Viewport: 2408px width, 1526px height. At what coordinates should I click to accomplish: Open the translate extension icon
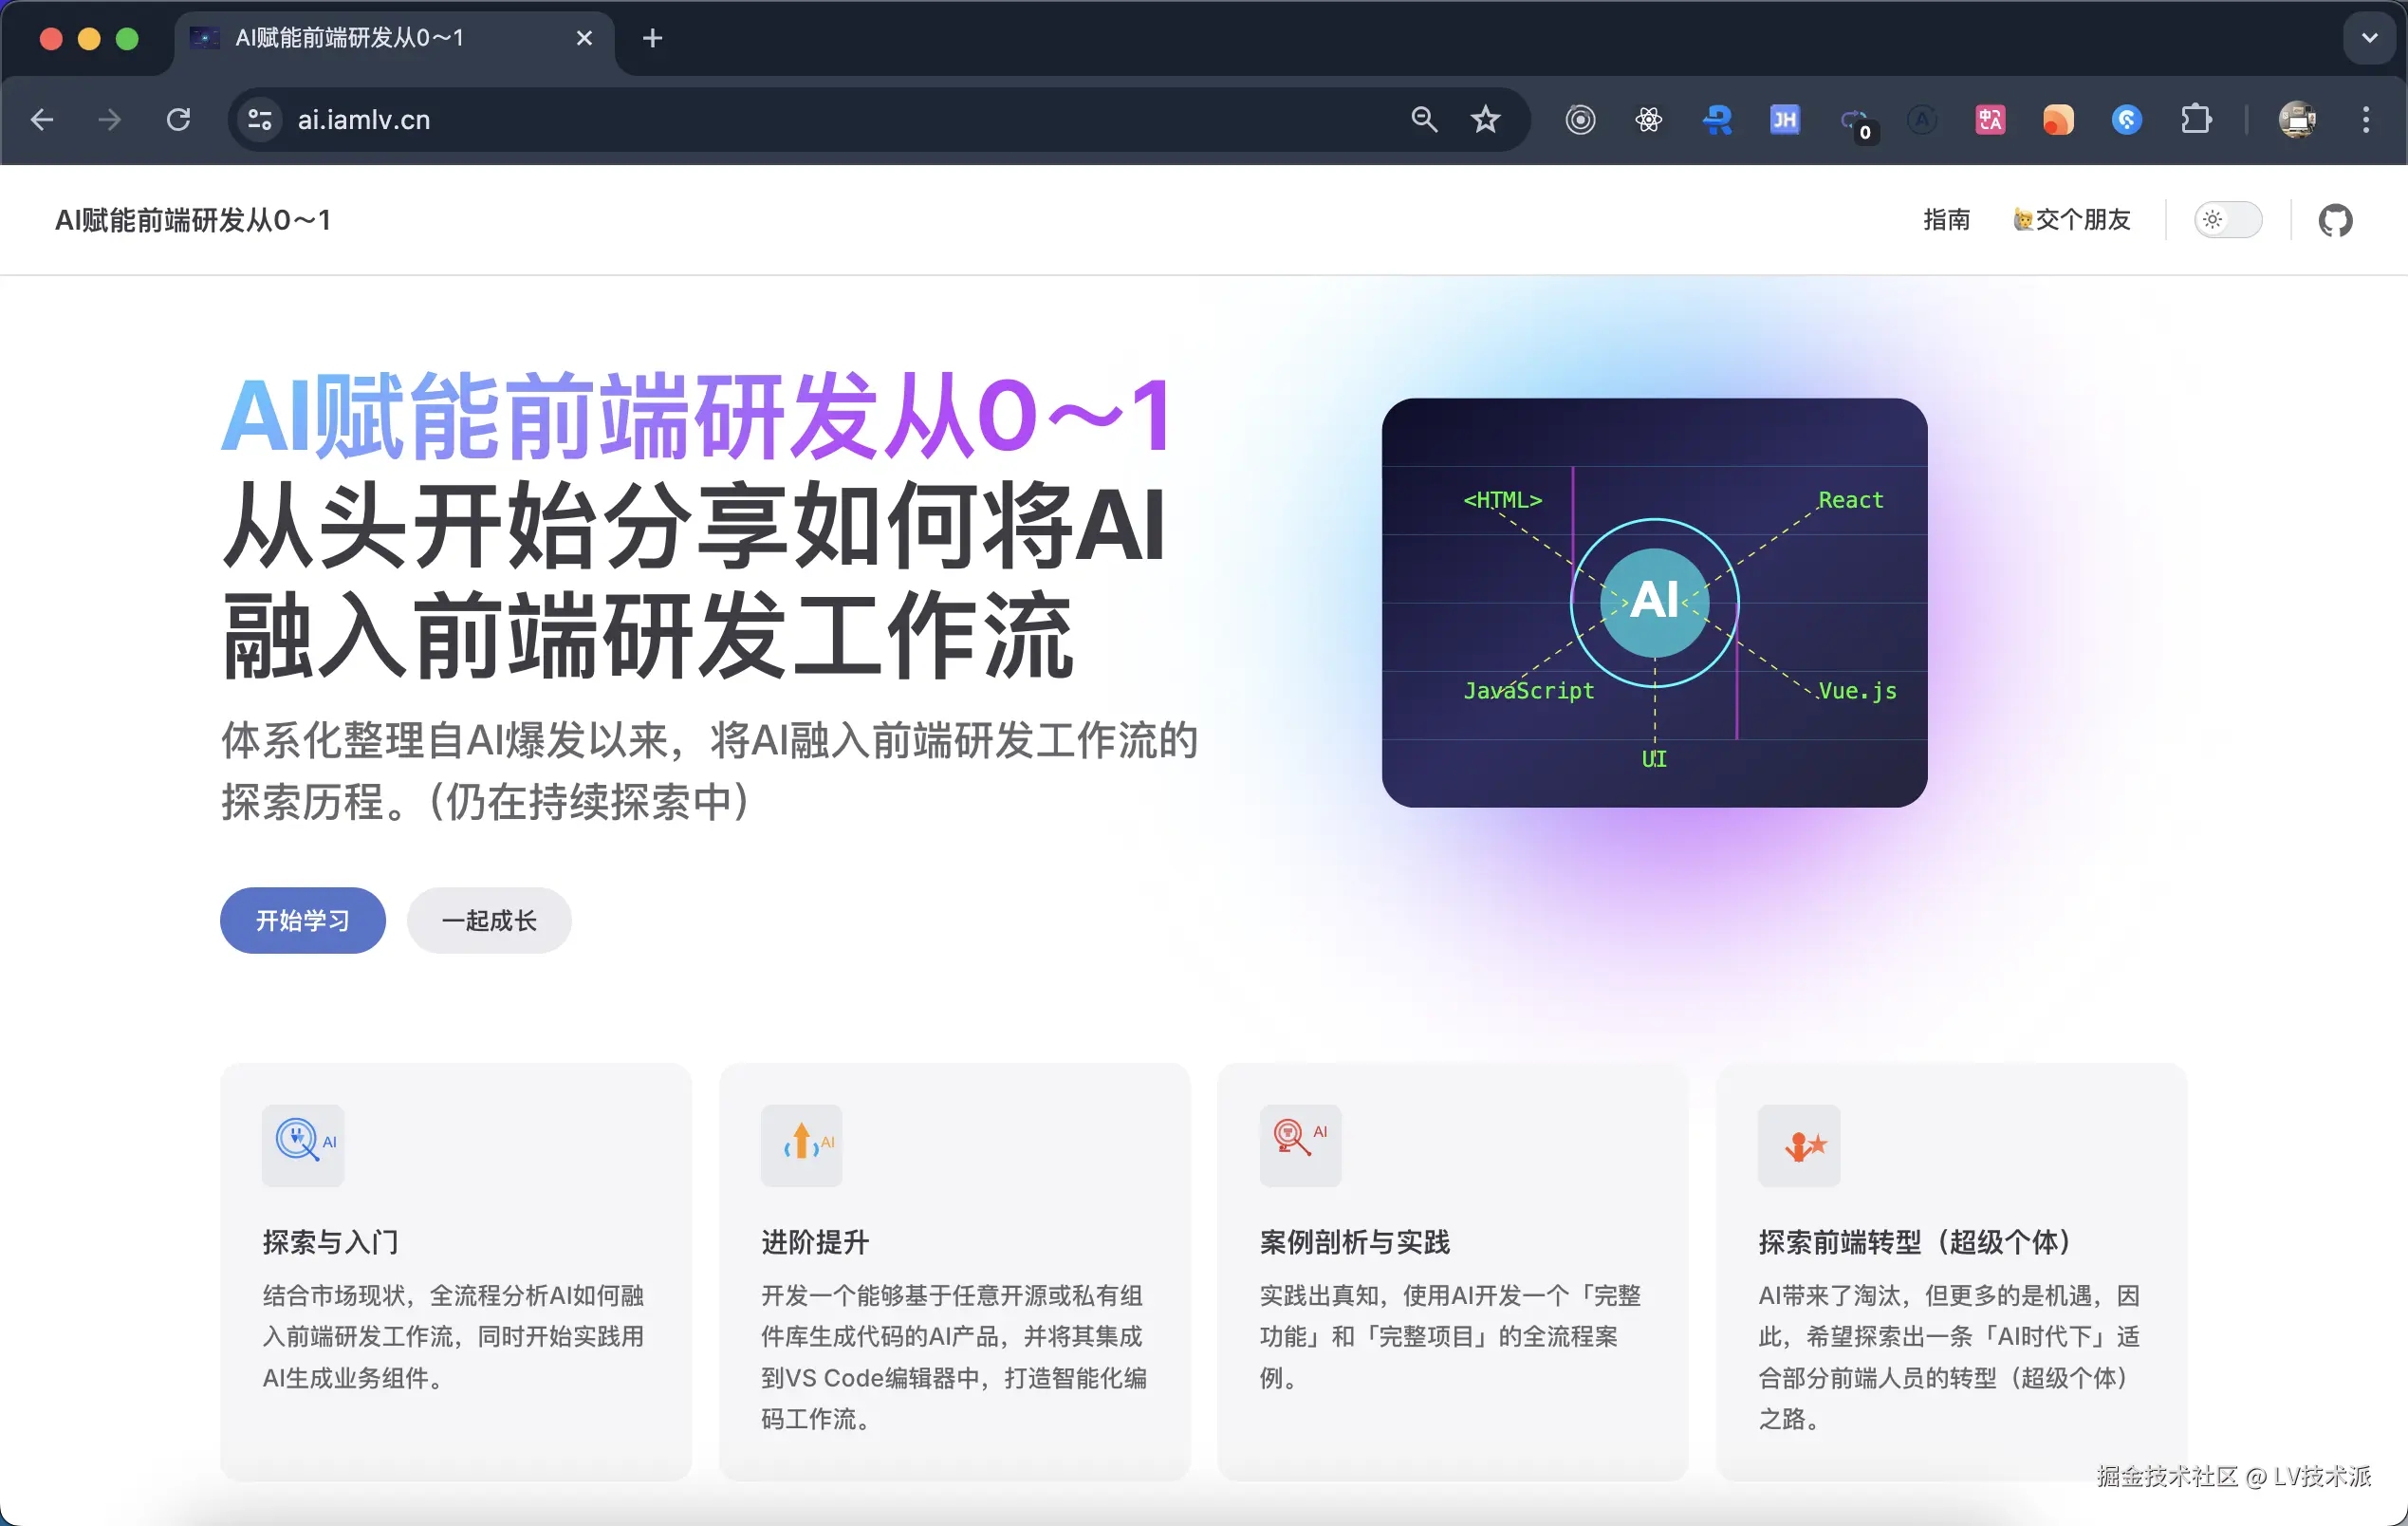(x=1989, y=120)
